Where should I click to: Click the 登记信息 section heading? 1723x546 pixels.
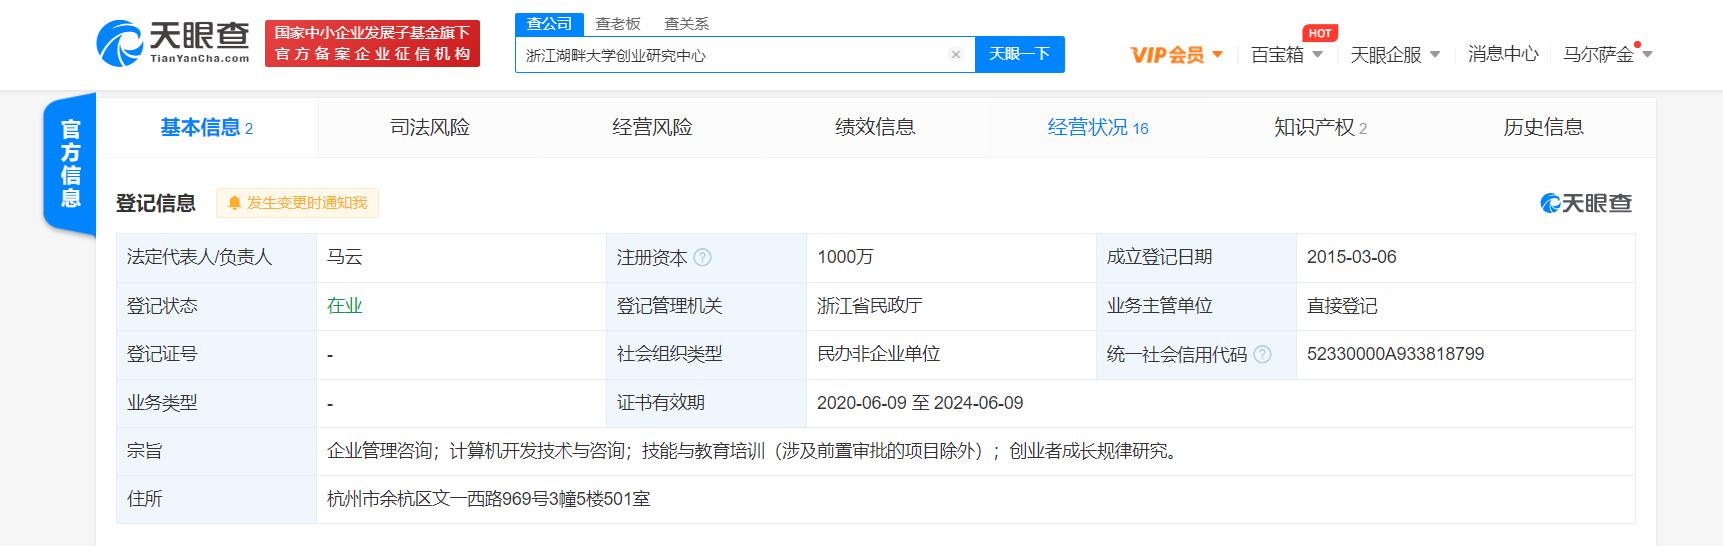156,203
